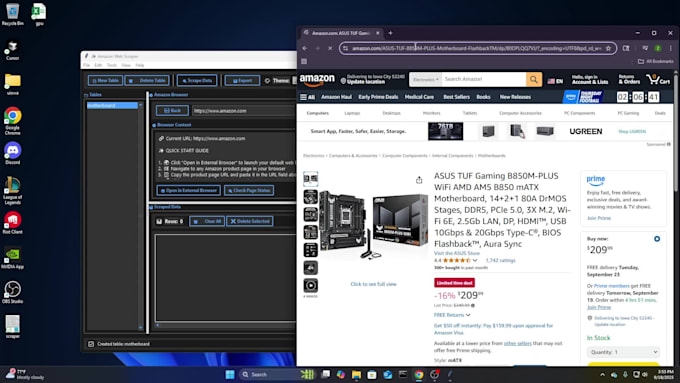This screenshot has width=680, height=383.
Task: Open the Quantity: 1 dropdown
Action: point(623,352)
